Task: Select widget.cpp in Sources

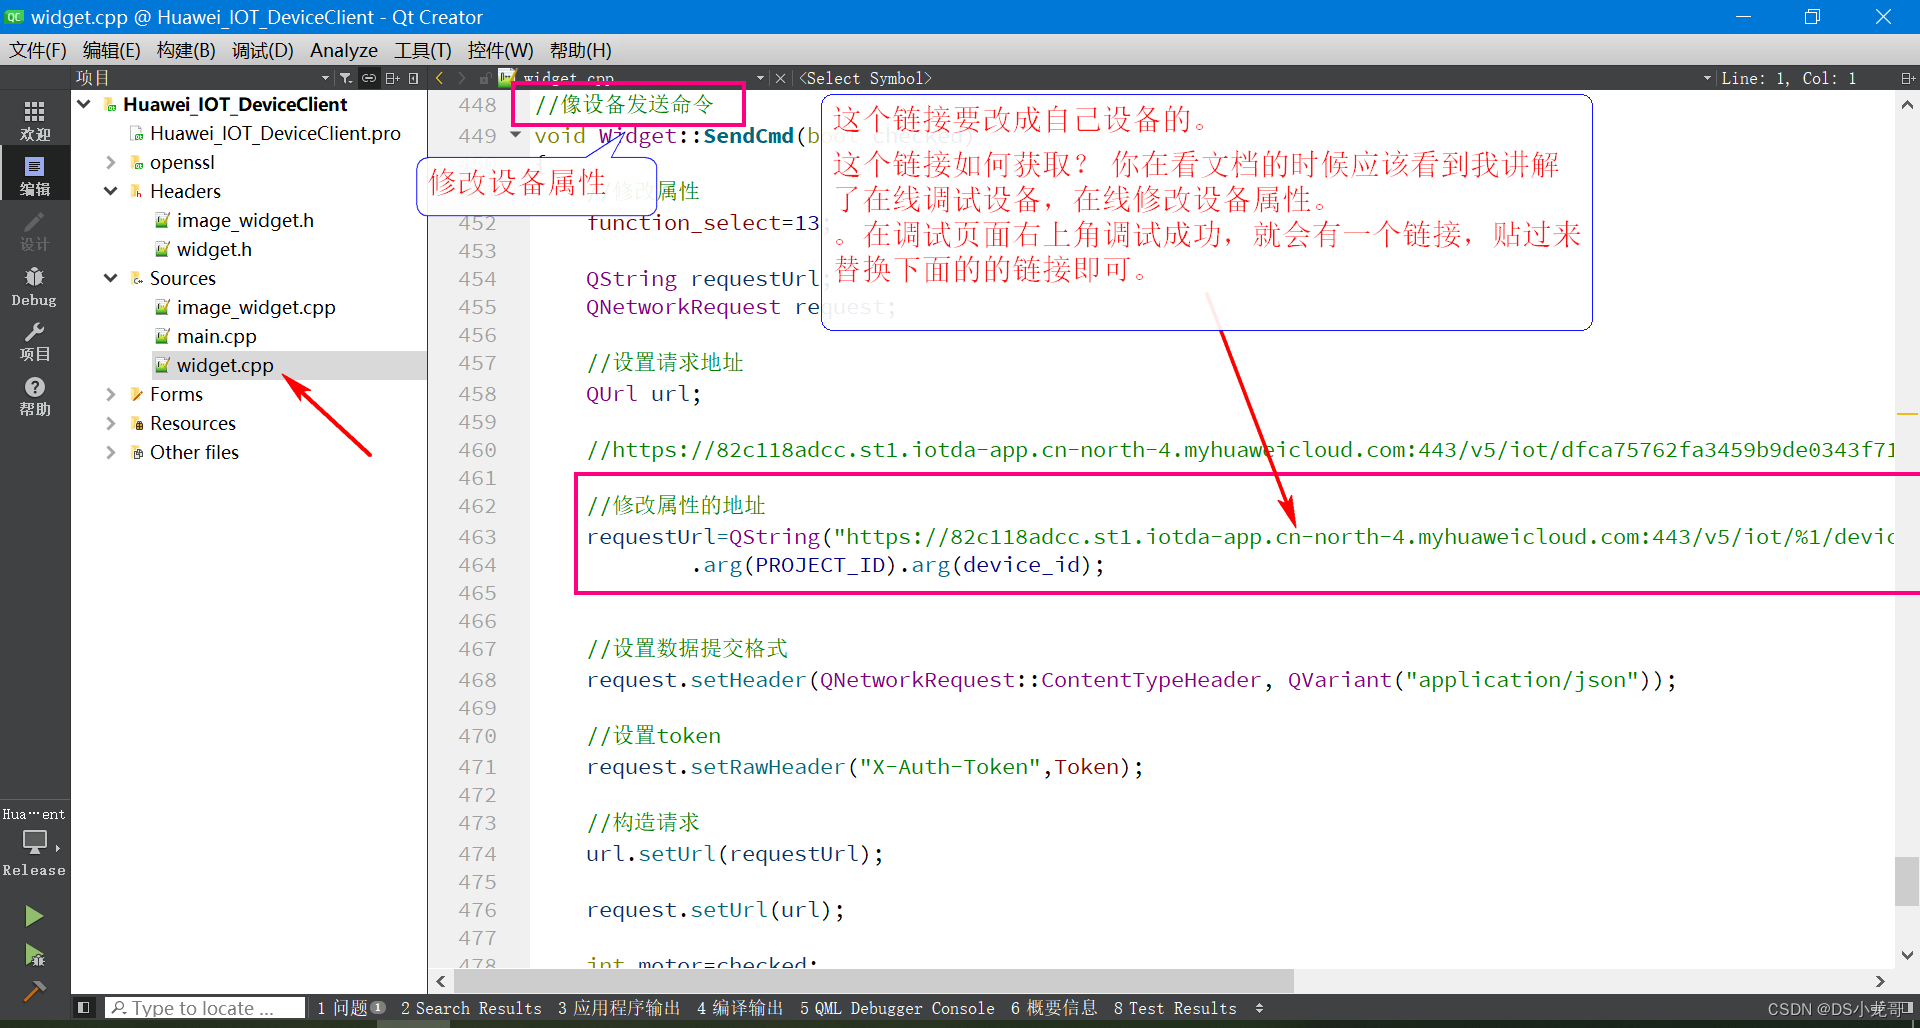Action: (225, 365)
